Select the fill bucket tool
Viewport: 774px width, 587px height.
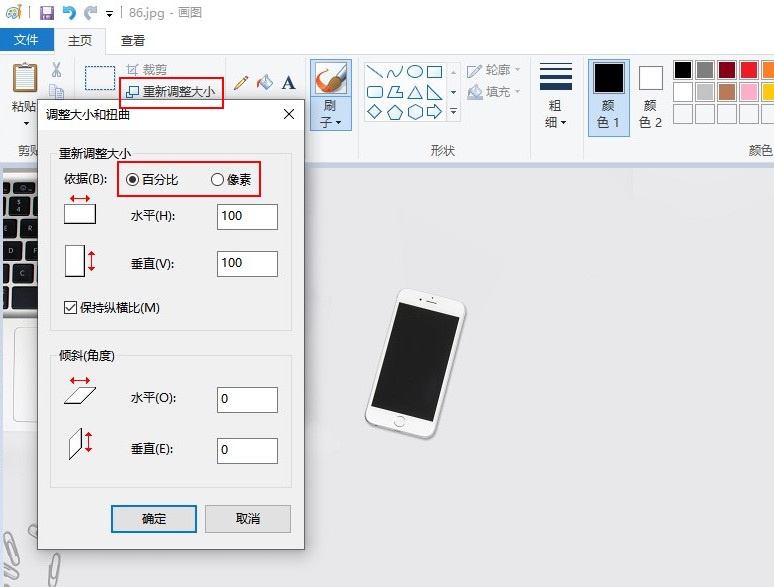pos(265,82)
